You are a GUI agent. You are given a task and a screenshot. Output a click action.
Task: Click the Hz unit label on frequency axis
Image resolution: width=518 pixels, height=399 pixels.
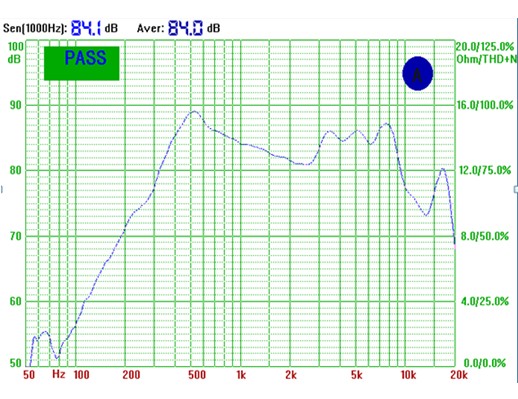(59, 374)
